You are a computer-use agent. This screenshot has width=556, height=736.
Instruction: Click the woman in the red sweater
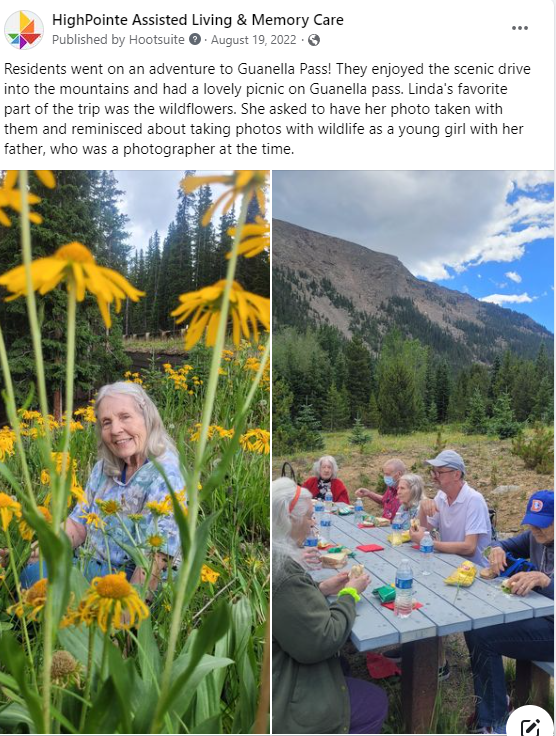point(325,480)
